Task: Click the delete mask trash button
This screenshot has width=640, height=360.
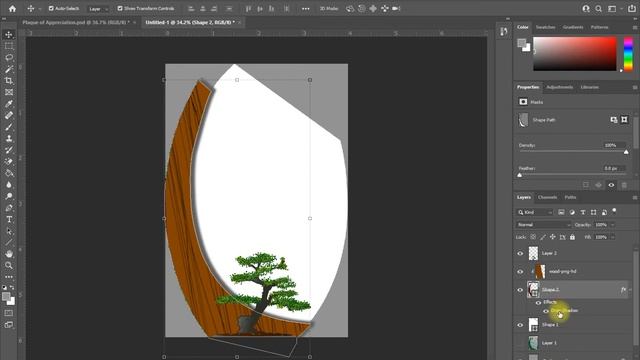Action: click(624, 185)
